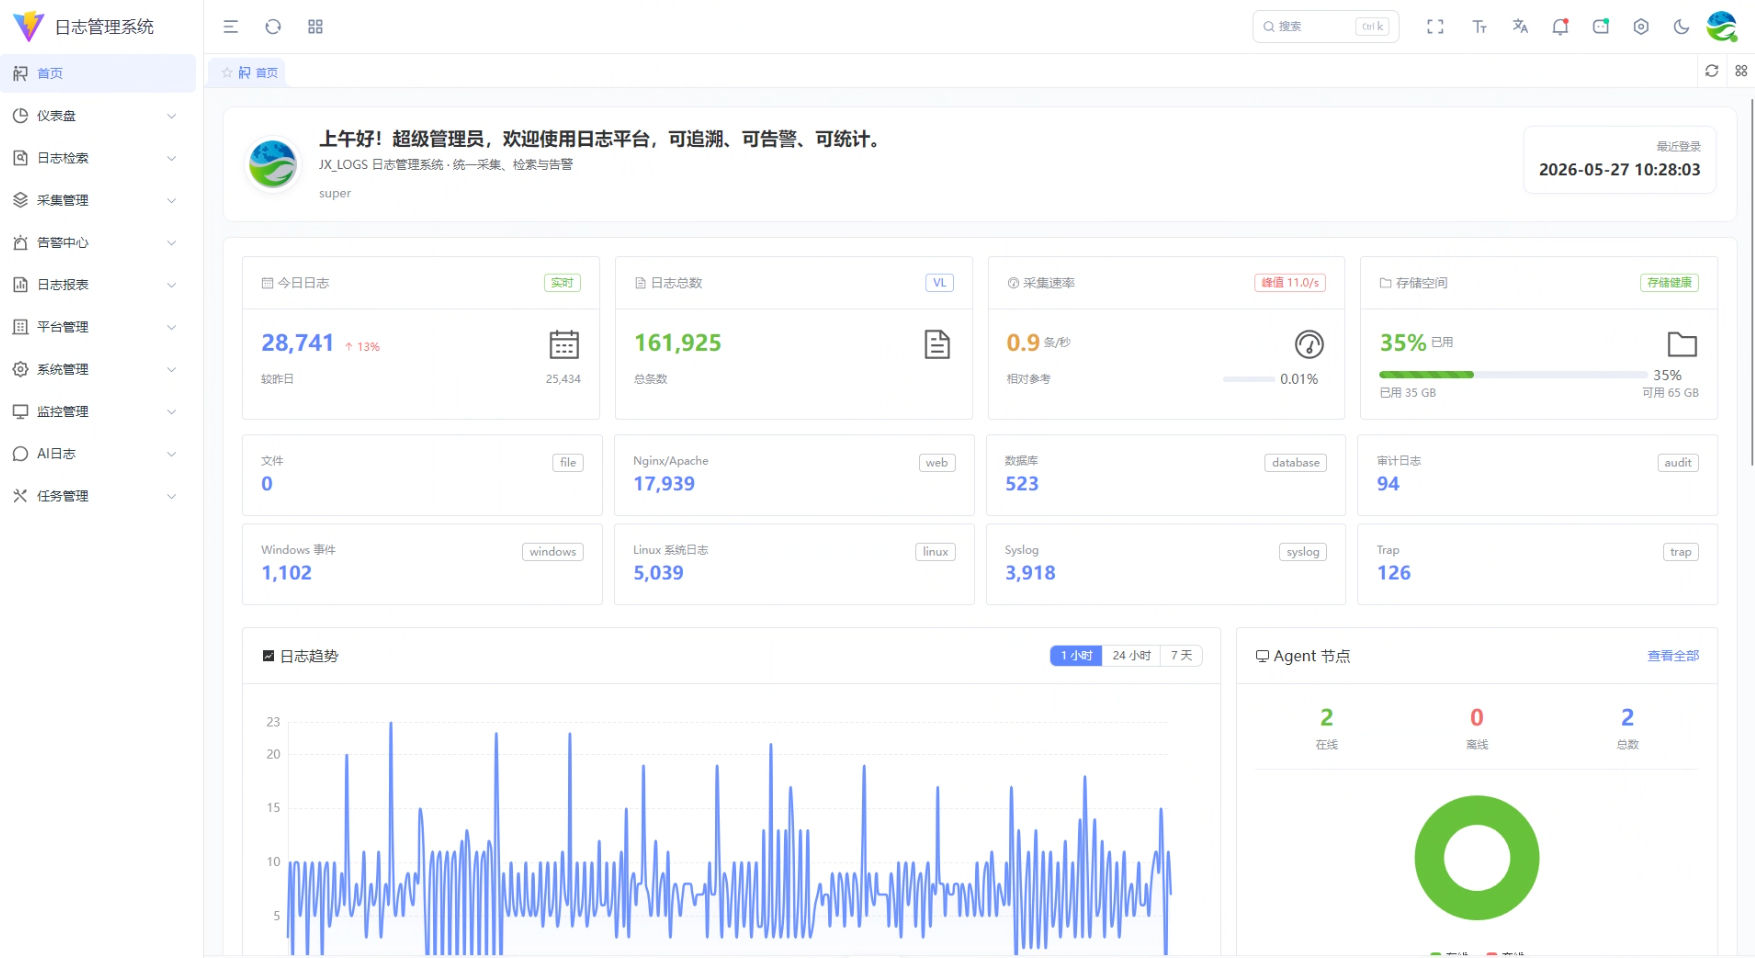Open the language translation icon
Viewport: 1755px width, 958px height.
[1520, 27]
